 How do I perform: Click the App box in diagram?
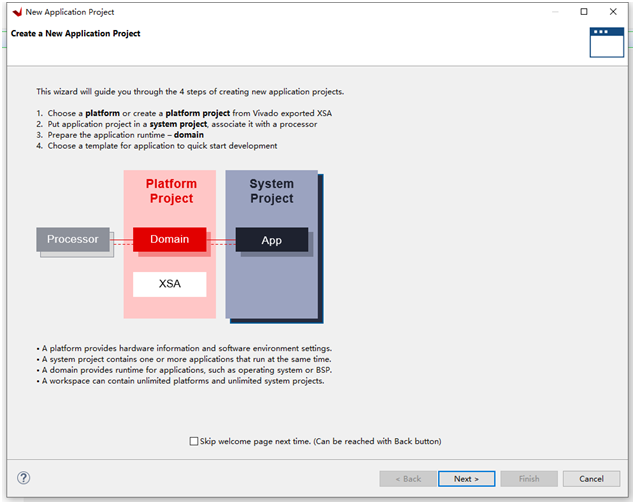coord(272,240)
